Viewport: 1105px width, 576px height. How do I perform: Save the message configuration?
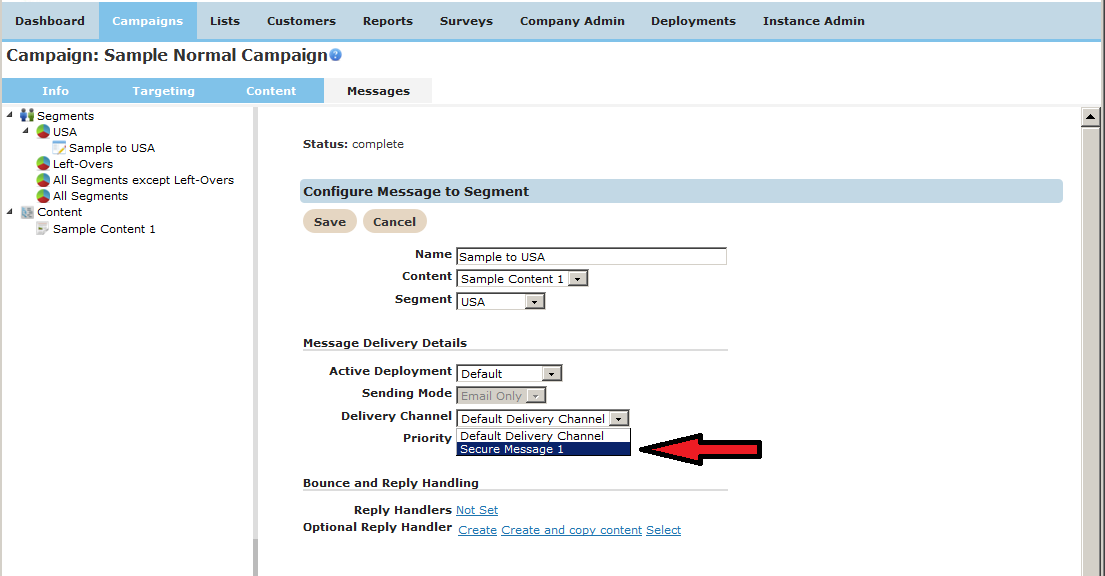point(330,222)
